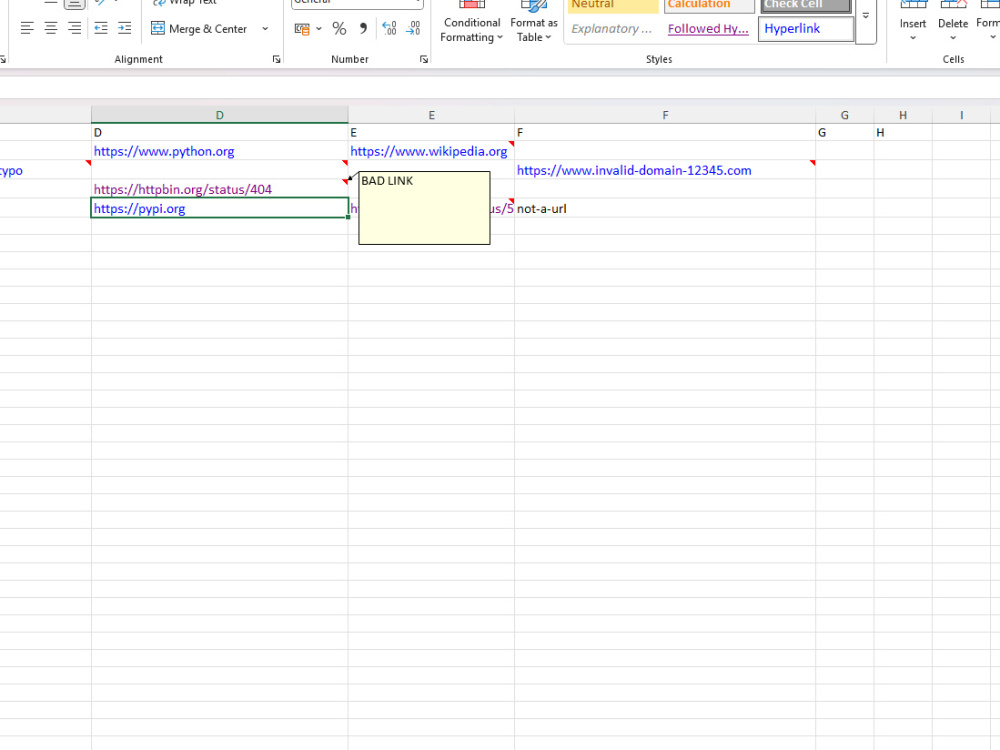Select column G header

click(x=844, y=115)
